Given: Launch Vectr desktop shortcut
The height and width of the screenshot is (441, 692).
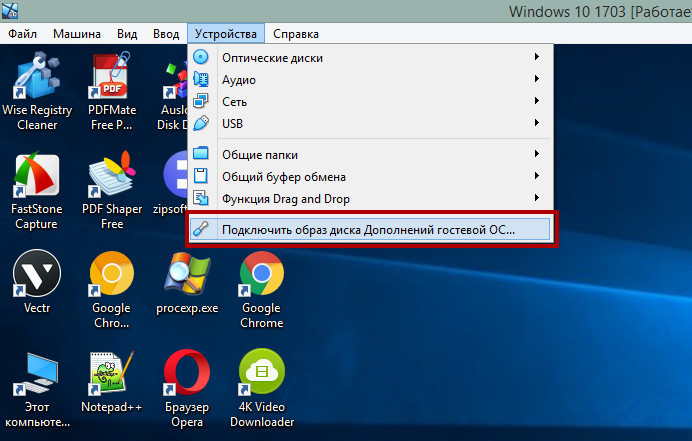Looking at the screenshot, I should [37, 282].
